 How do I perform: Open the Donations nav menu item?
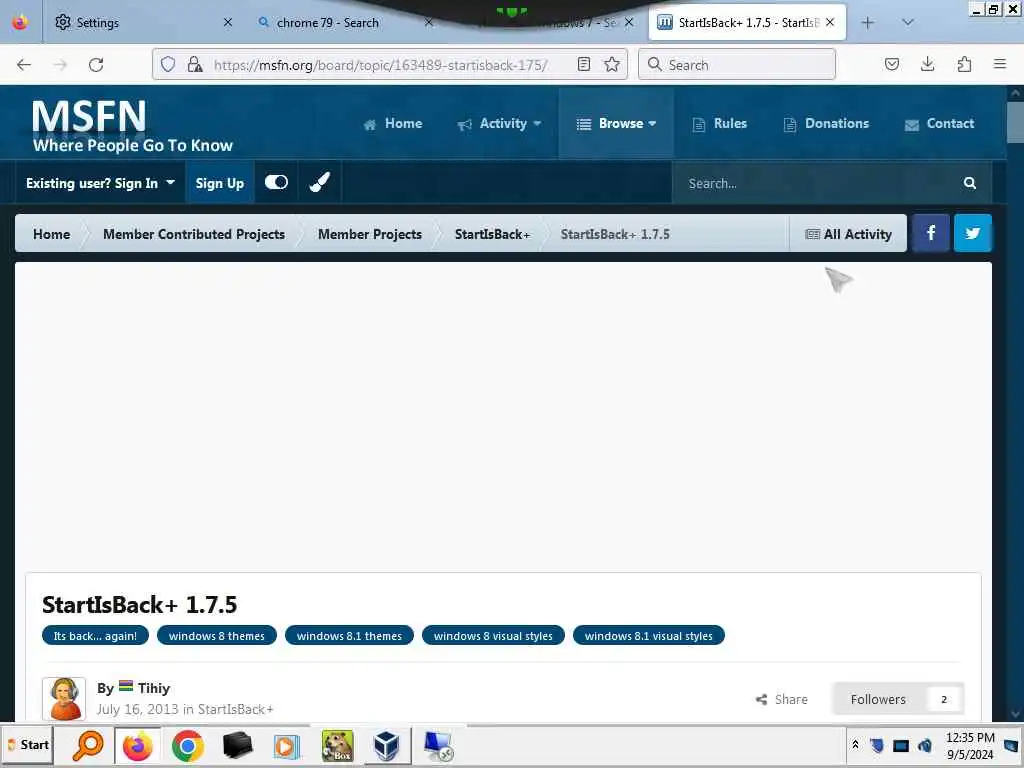click(x=826, y=123)
